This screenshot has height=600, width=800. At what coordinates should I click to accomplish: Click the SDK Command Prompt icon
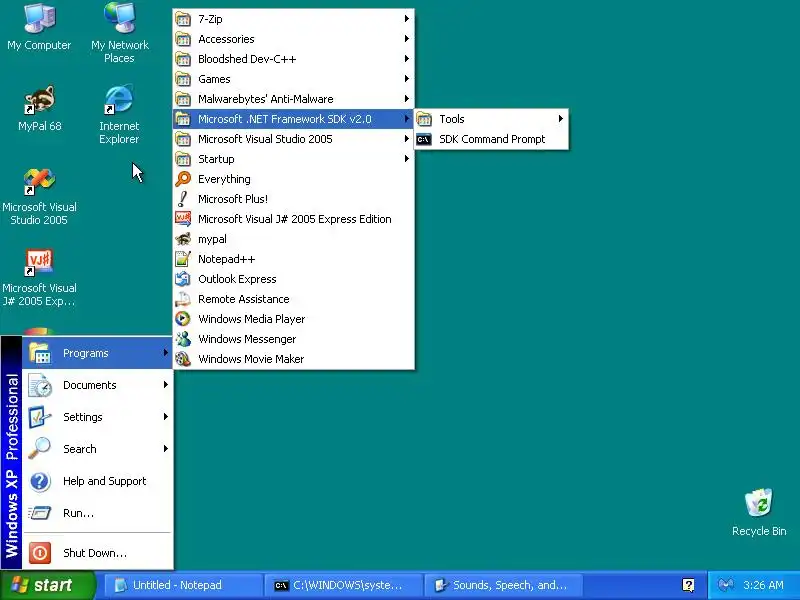click(423, 139)
